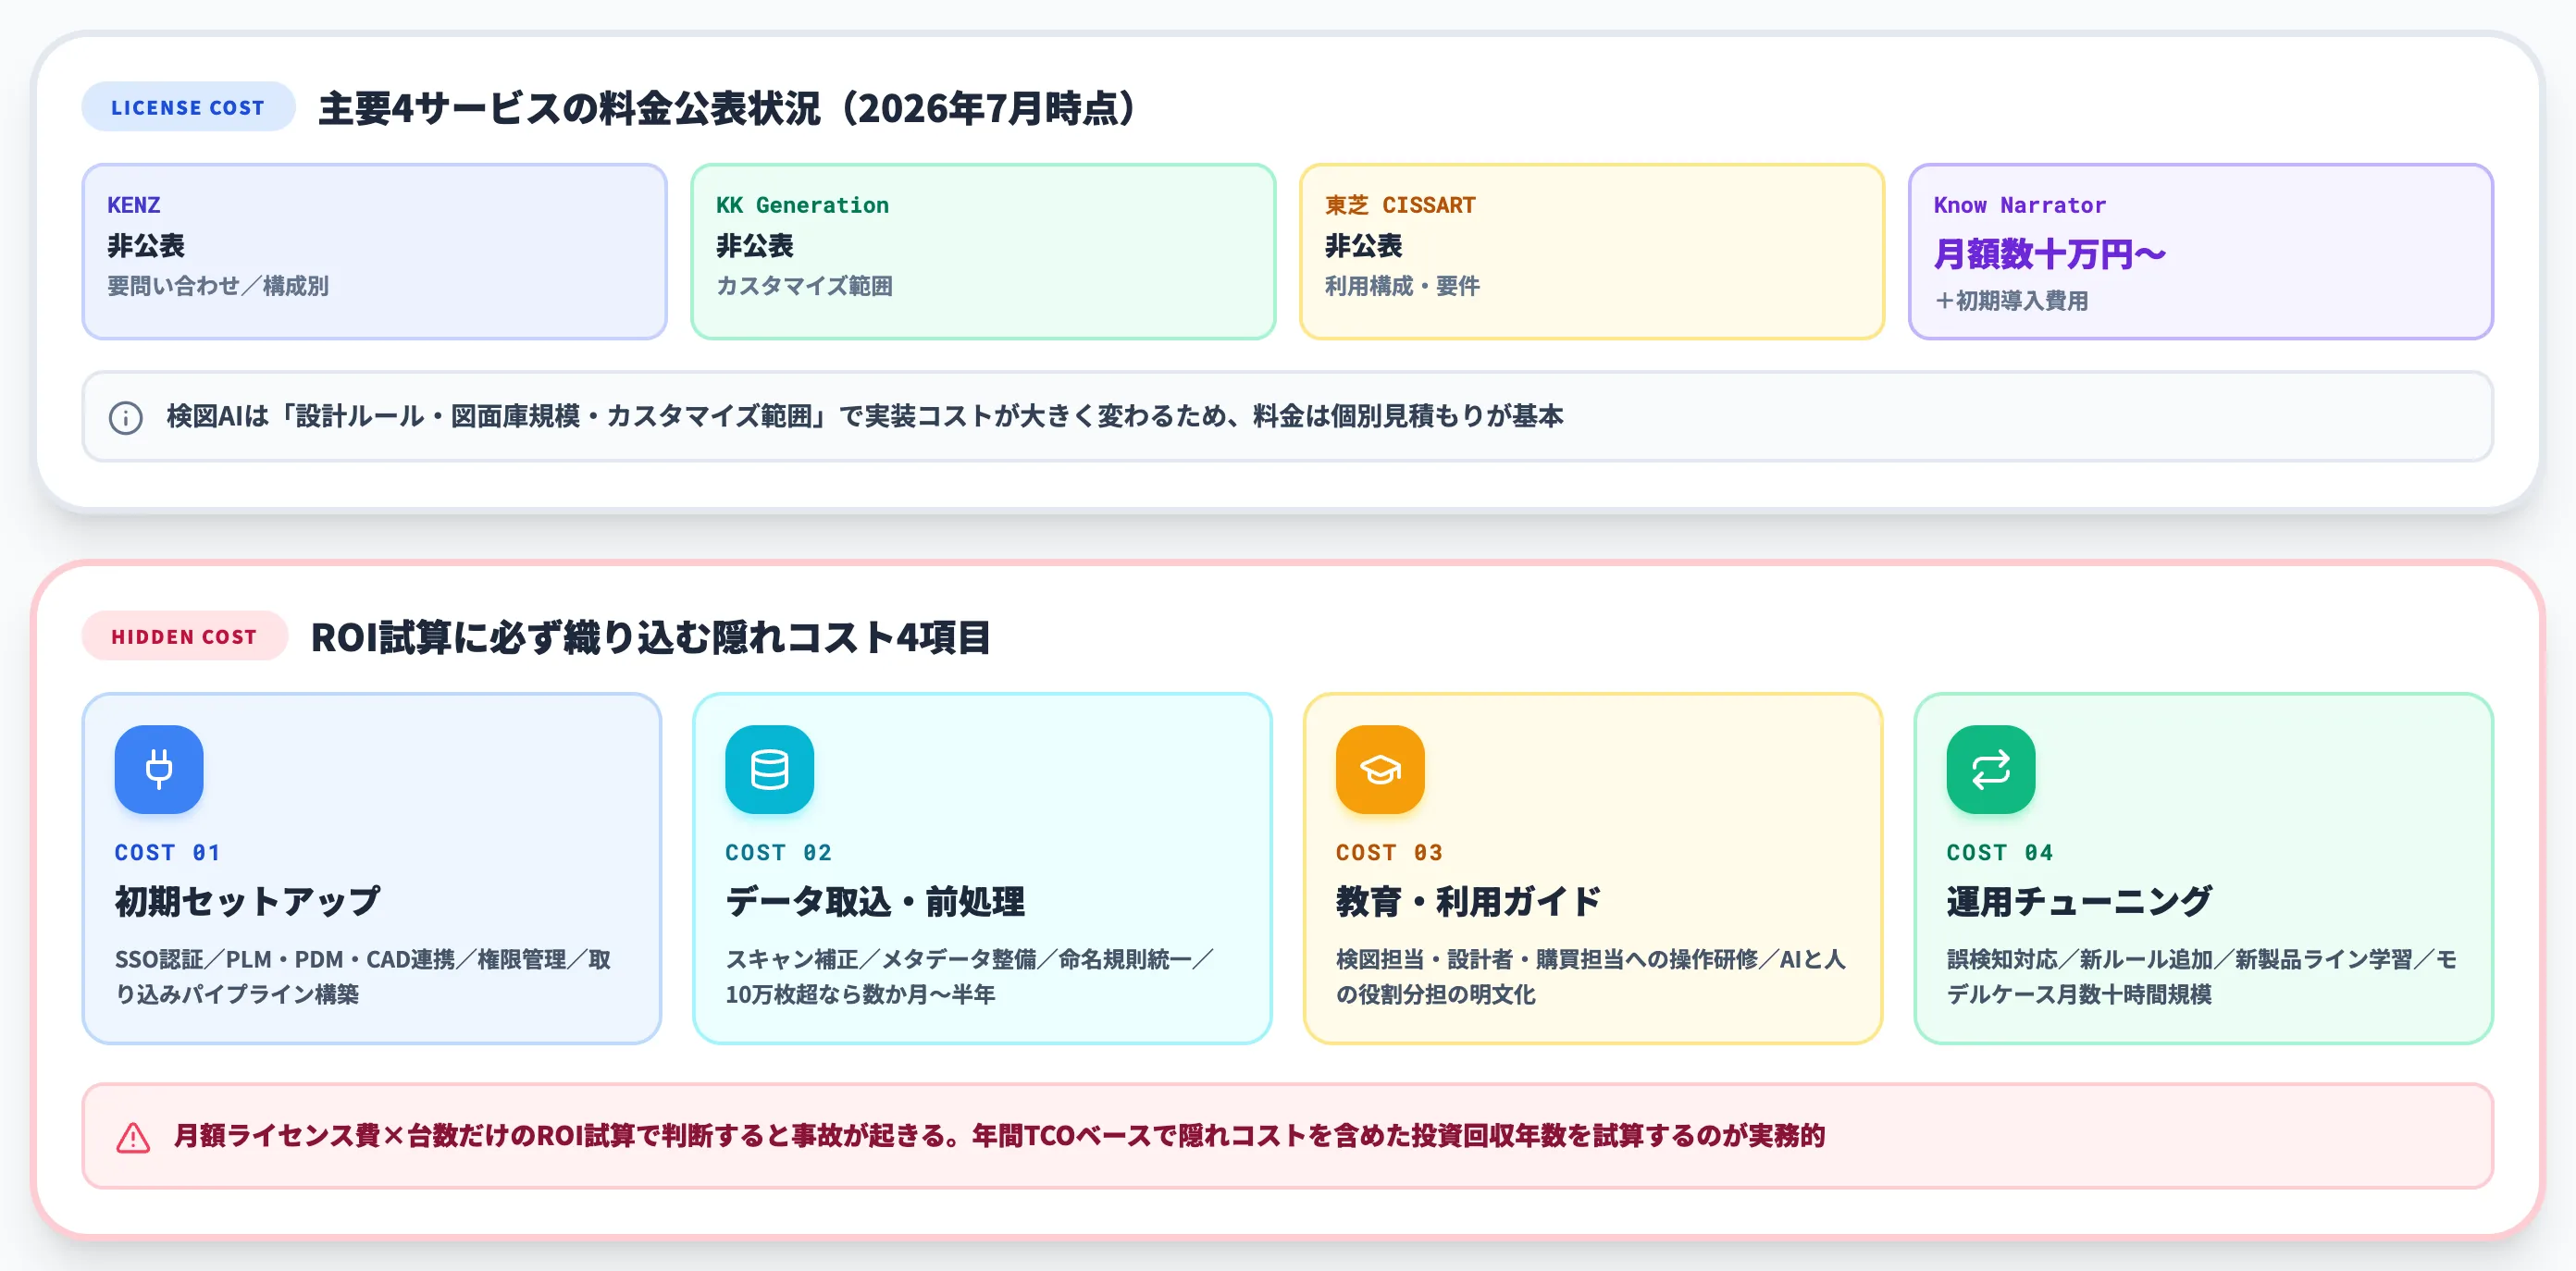Click the COST 03 label

pyautogui.click(x=1389, y=852)
